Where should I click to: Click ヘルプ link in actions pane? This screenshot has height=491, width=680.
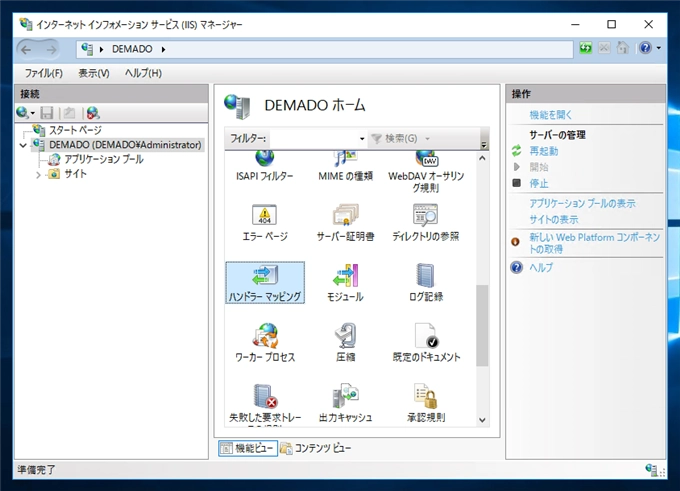click(541, 268)
